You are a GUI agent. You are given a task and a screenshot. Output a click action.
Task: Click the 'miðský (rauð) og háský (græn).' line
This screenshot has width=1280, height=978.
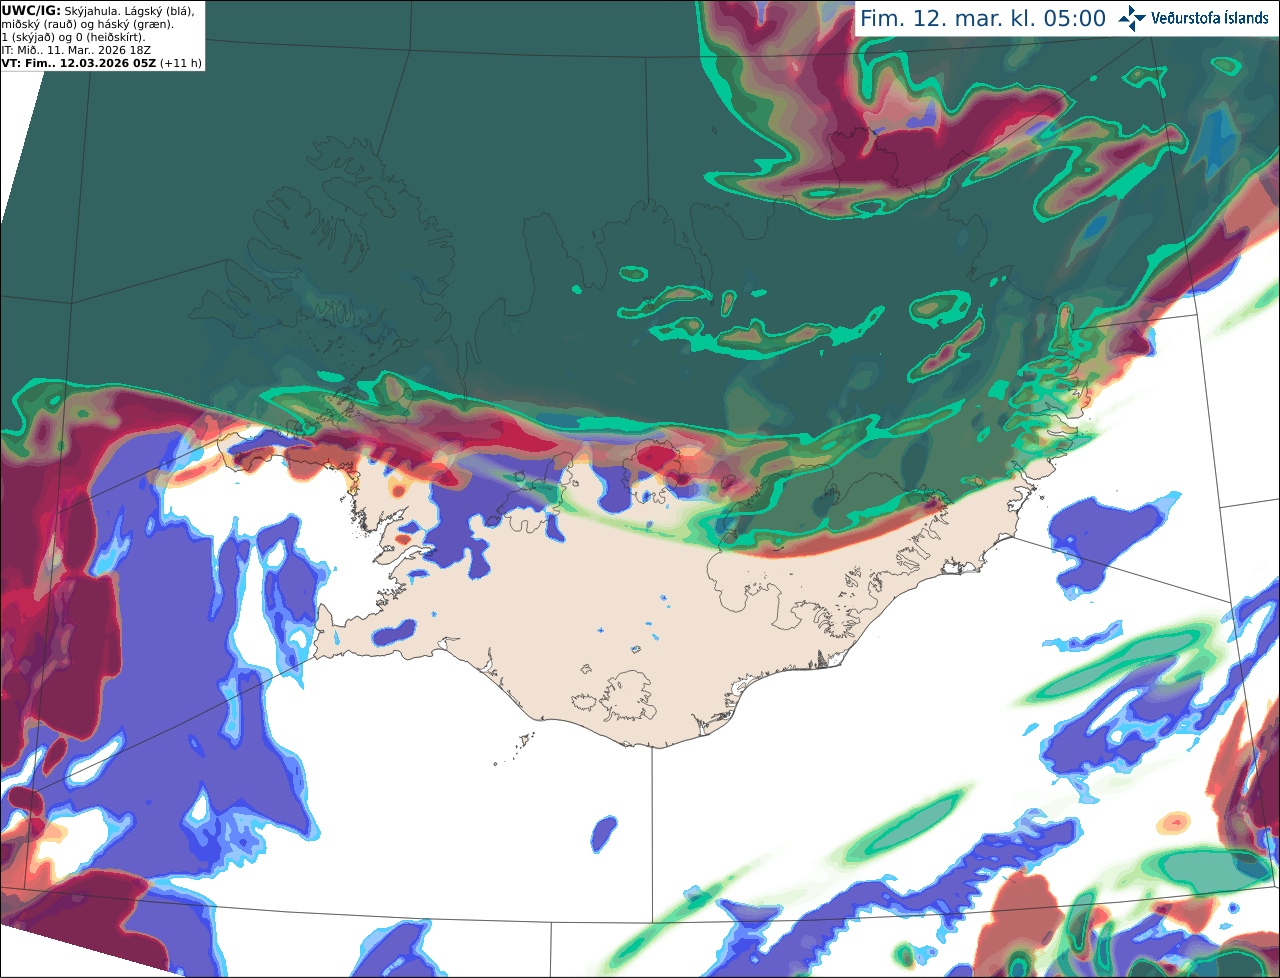[88, 23]
